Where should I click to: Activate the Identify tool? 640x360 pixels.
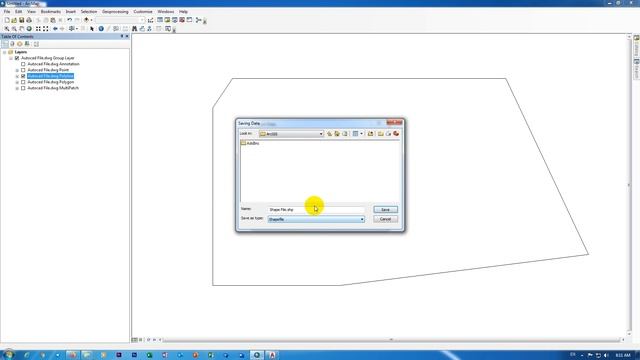[x=101, y=29]
